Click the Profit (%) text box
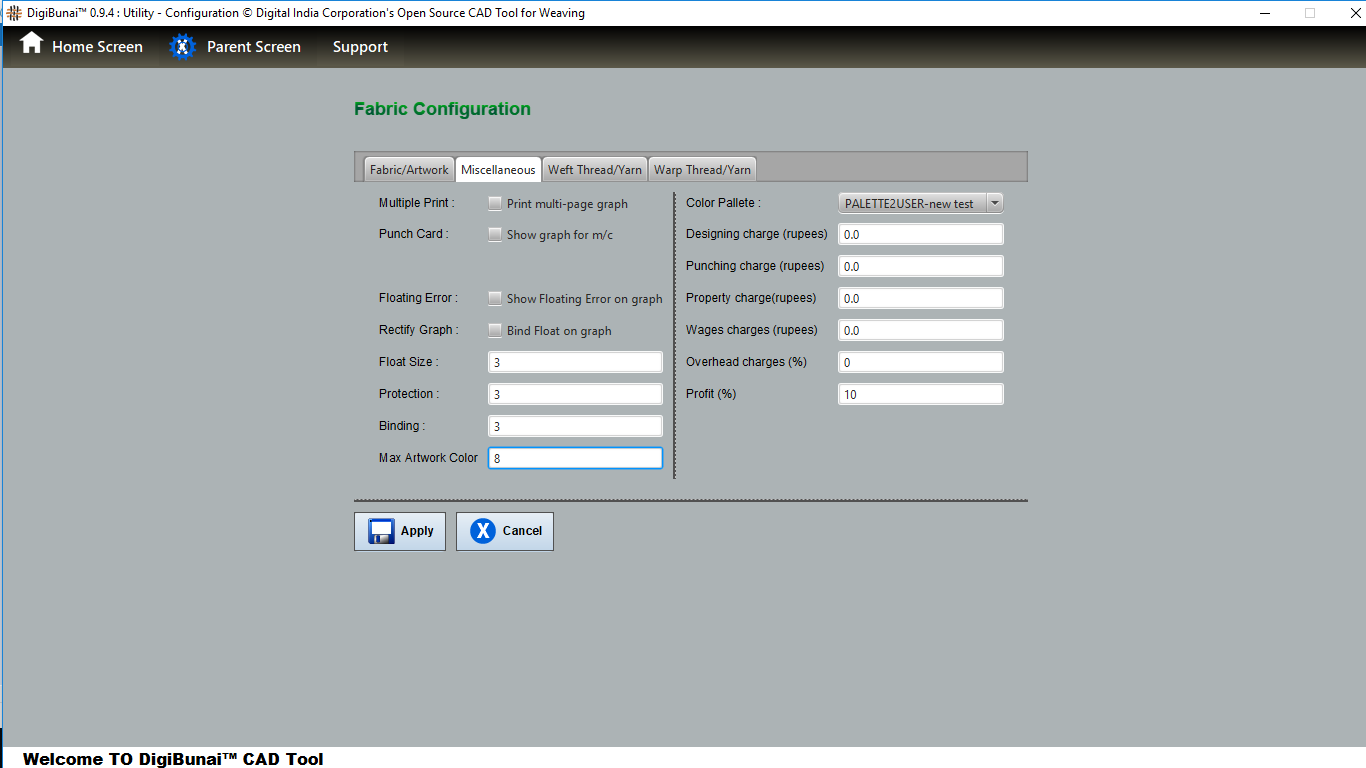Image resolution: width=1366 pixels, height=768 pixels. 920,394
